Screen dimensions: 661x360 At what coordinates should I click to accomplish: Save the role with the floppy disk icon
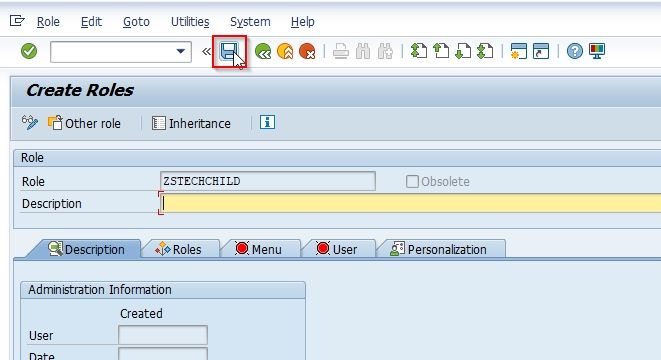tap(229, 51)
